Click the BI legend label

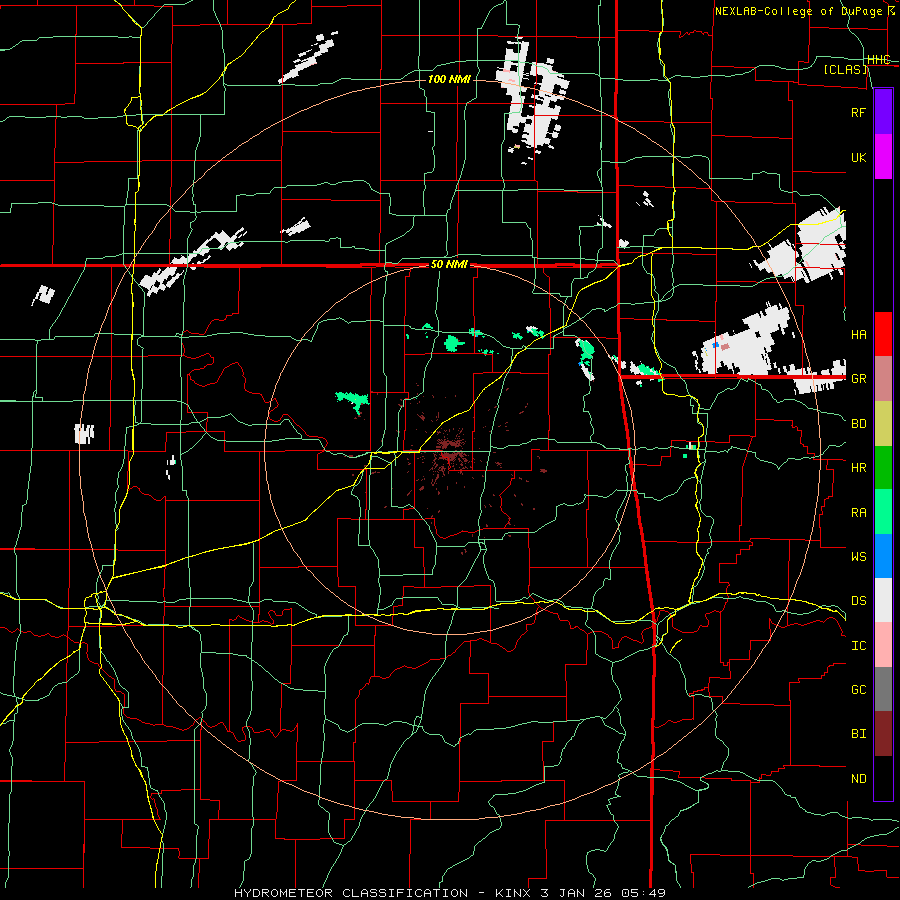coord(858,734)
